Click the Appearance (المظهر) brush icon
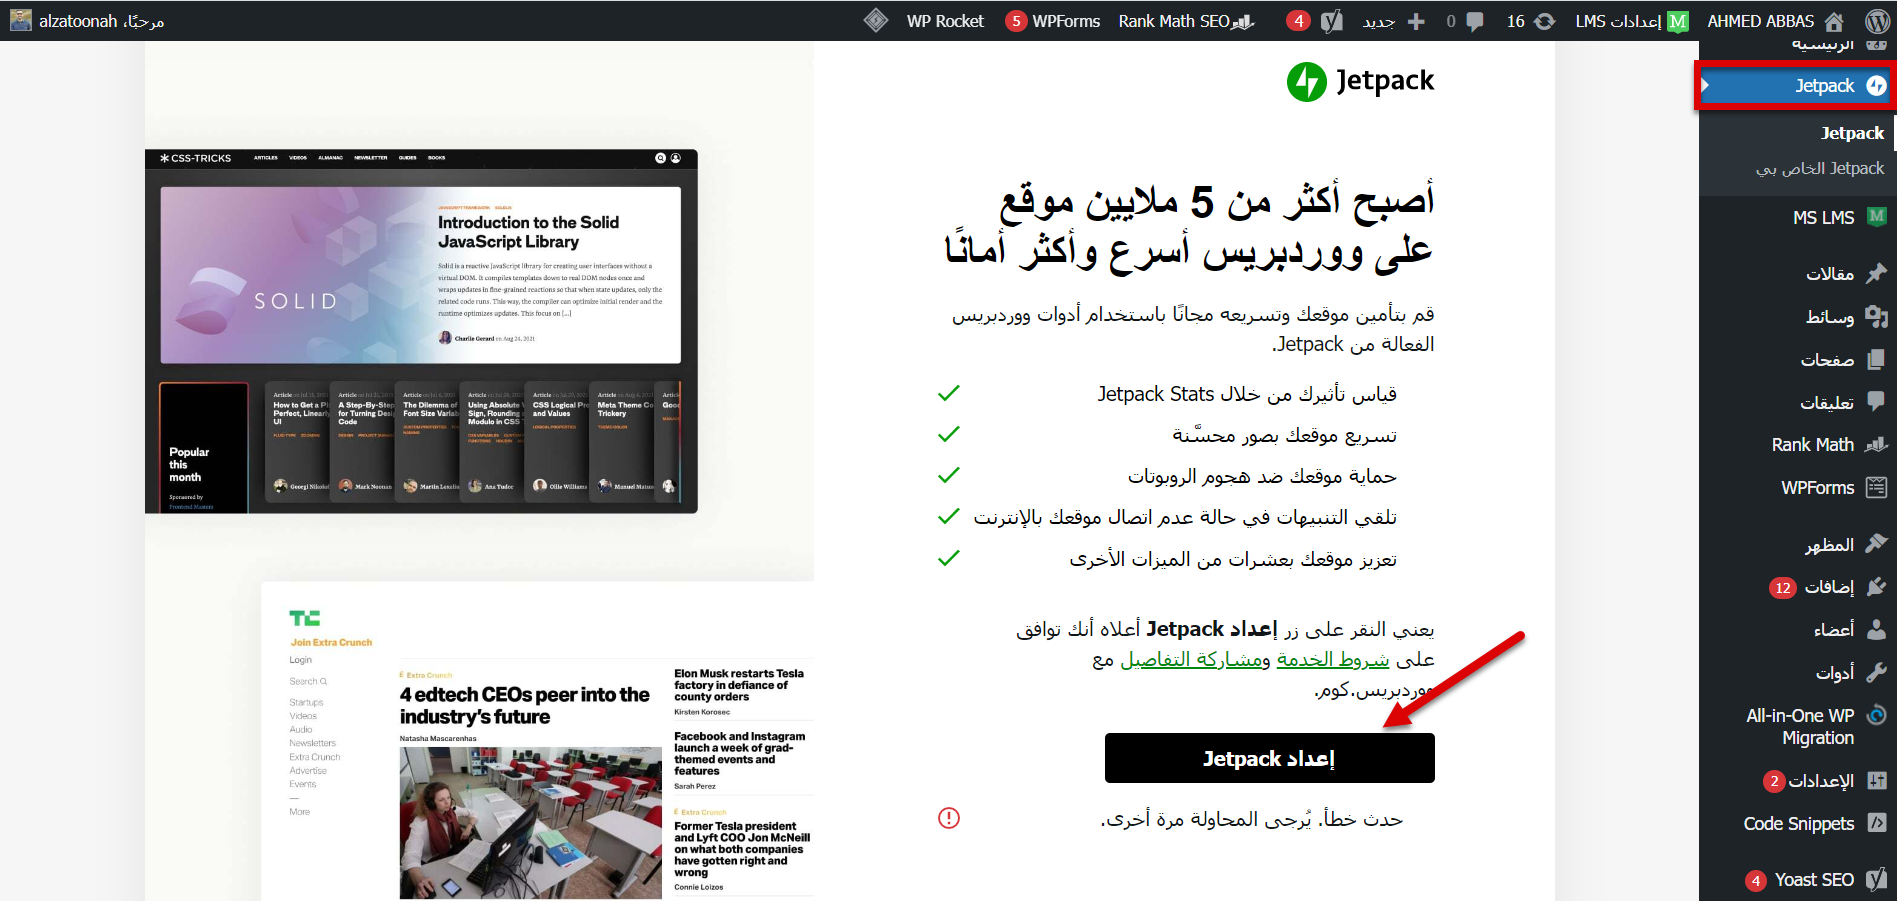1897x901 pixels. pos(1877,543)
